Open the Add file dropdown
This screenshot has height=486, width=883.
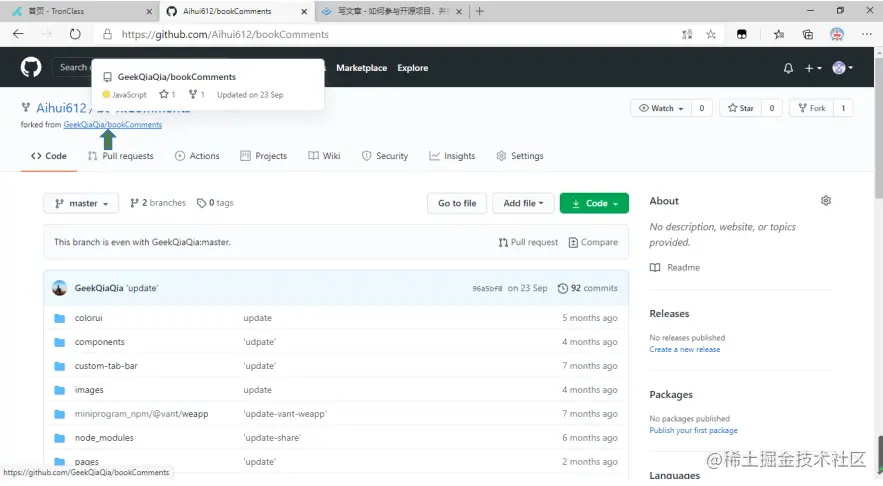(x=523, y=203)
